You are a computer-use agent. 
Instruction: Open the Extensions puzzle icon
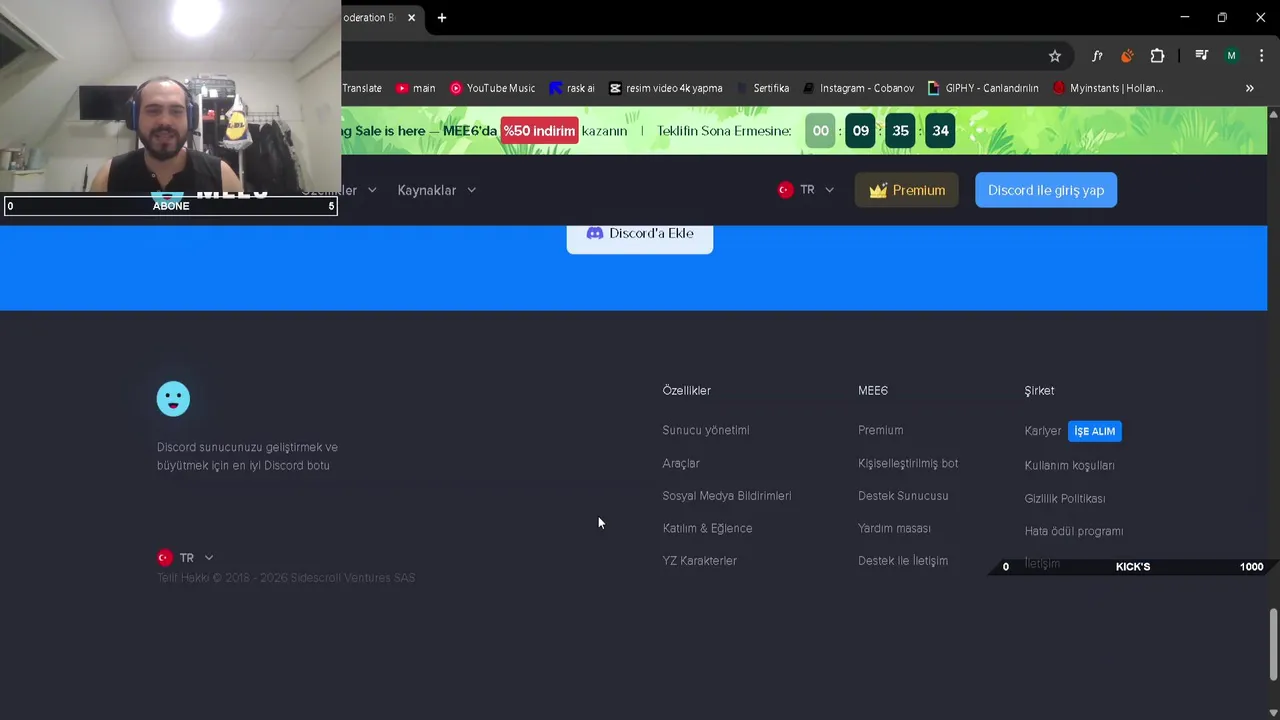pos(1157,56)
